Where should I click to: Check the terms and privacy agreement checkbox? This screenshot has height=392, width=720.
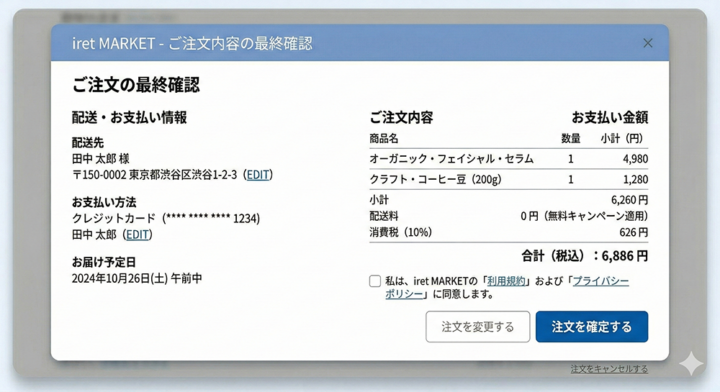(x=375, y=281)
